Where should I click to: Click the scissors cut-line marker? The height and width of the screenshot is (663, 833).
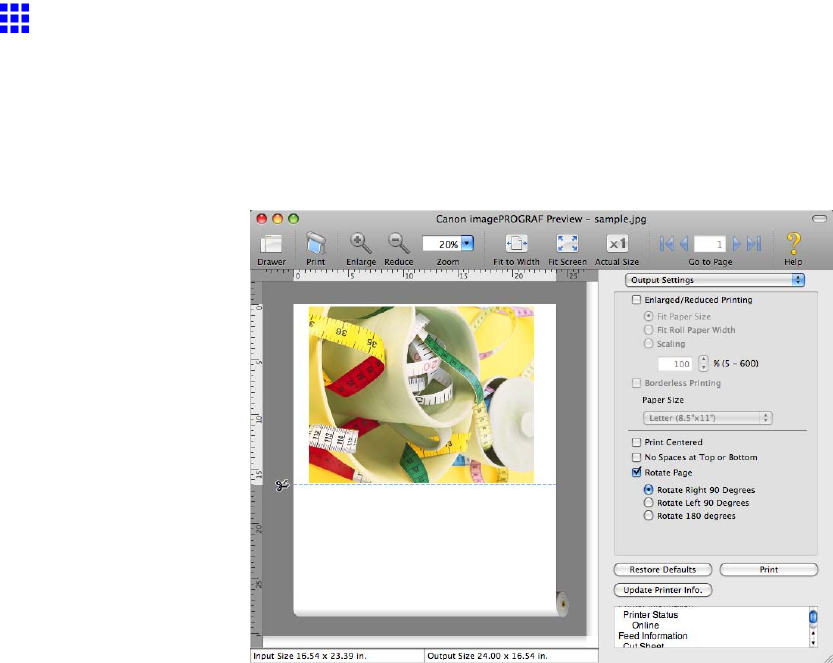tap(282, 485)
